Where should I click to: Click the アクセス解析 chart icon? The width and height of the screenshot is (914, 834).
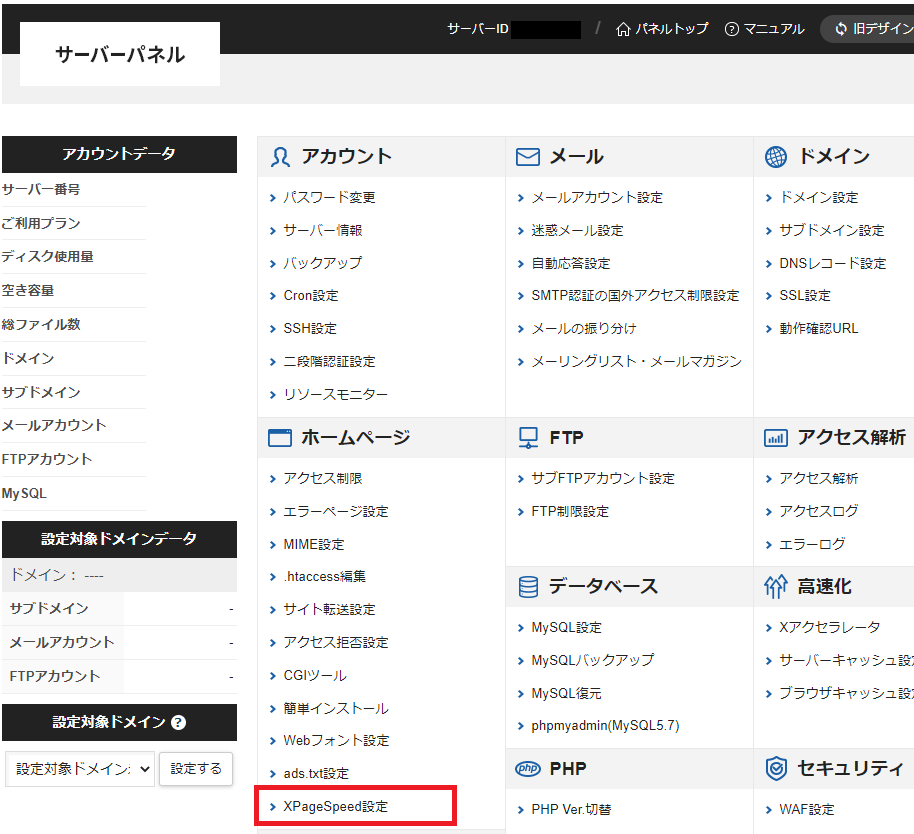pyautogui.click(x=777, y=437)
